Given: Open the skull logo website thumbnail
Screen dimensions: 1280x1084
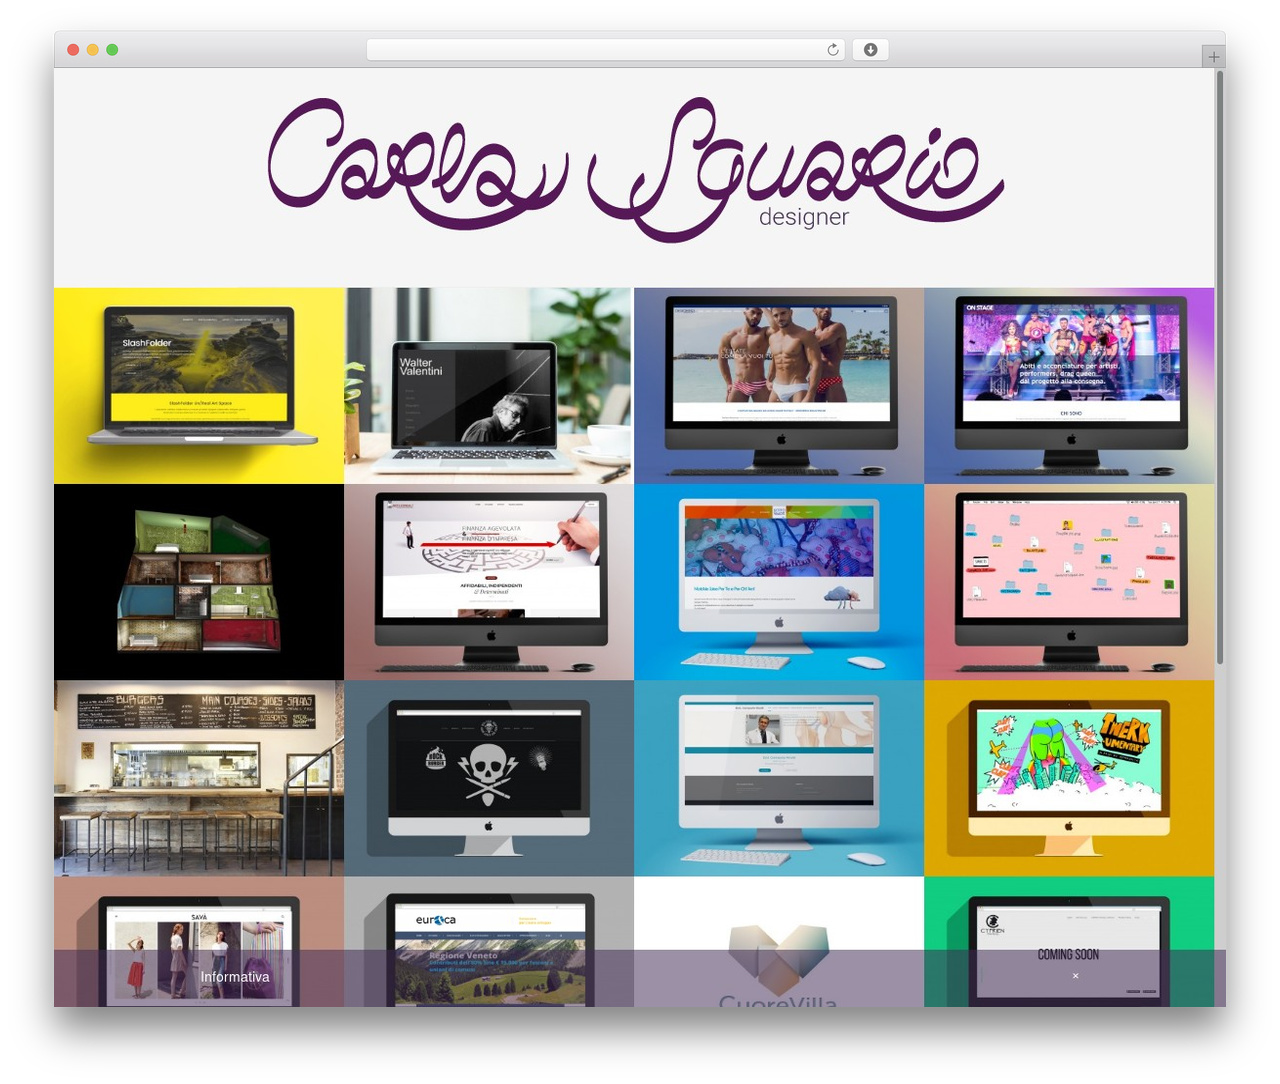Looking at the screenshot, I should pos(489,778).
